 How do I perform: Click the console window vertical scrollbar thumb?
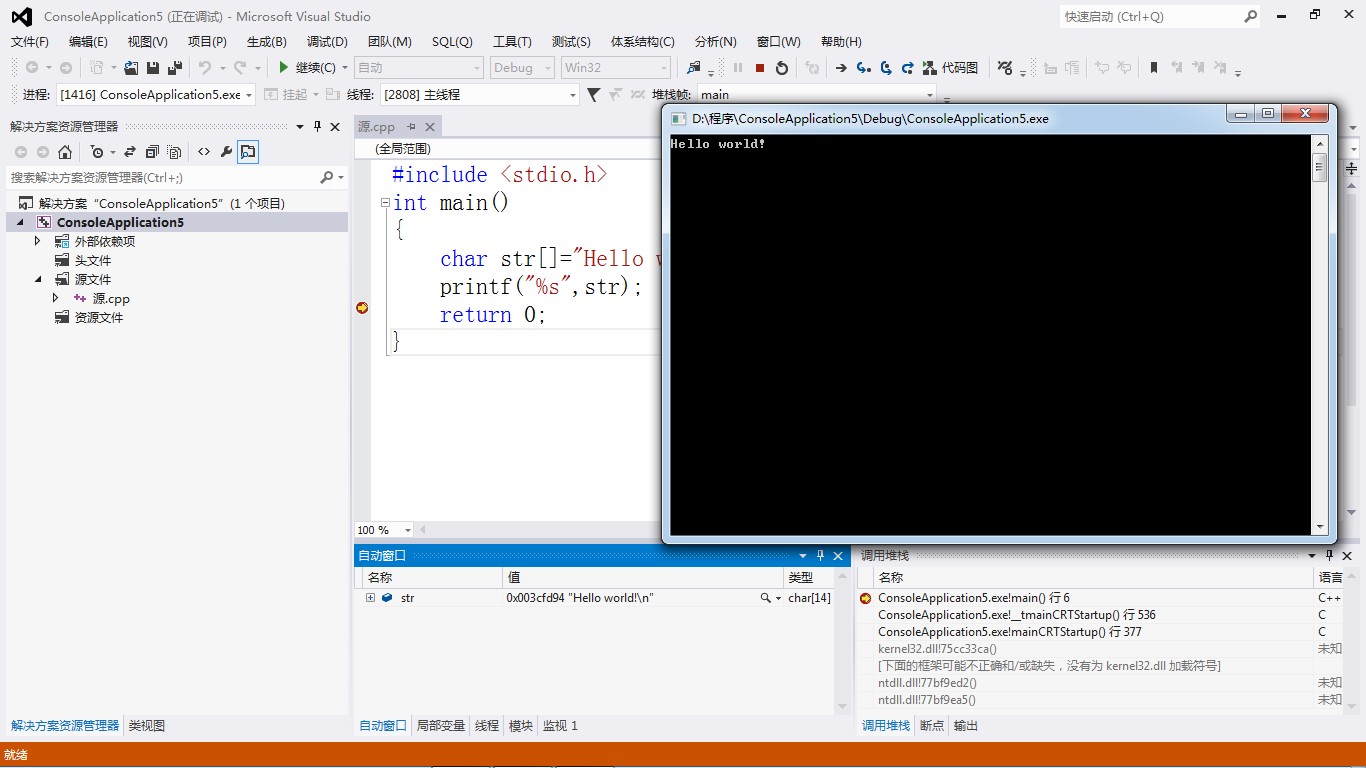coord(1320,167)
